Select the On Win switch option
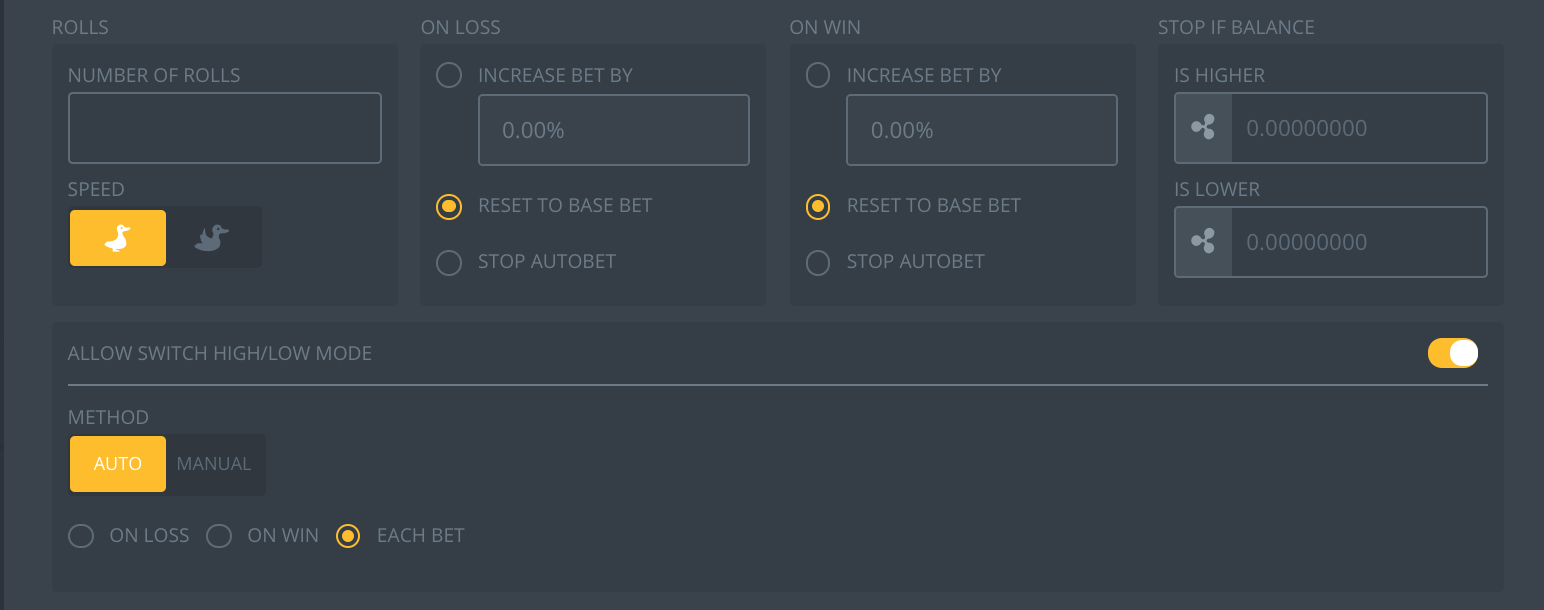This screenshot has width=1544, height=610. (x=219, y=536)
